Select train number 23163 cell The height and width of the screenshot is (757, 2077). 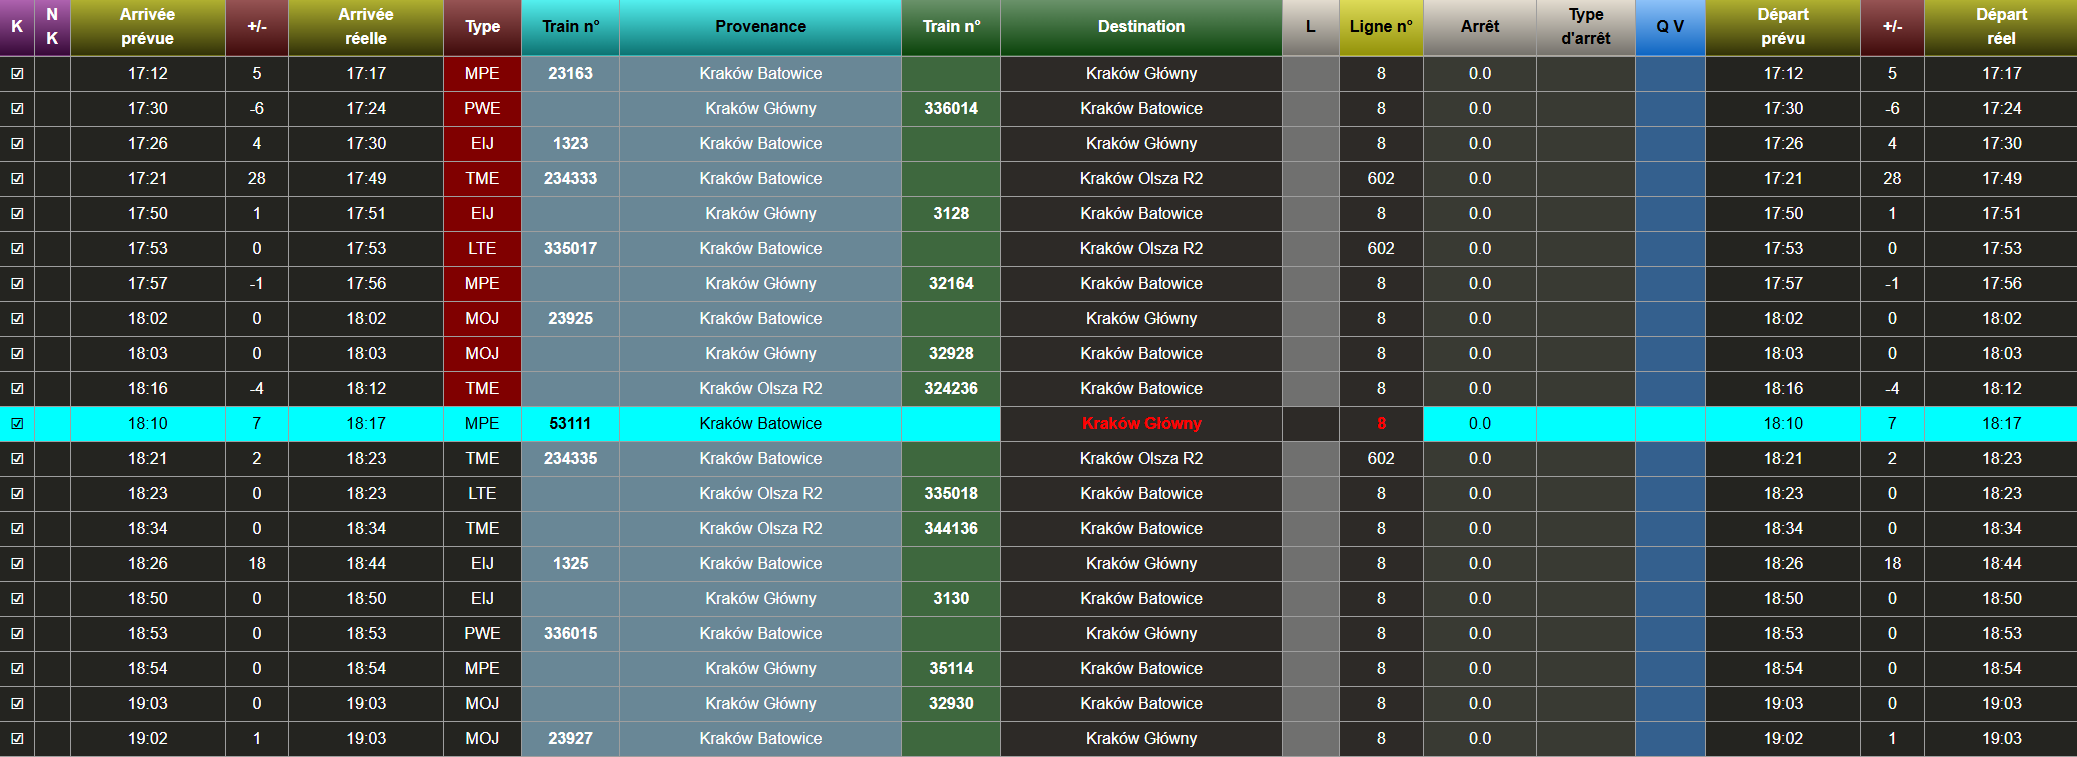(x=570, y=73)
